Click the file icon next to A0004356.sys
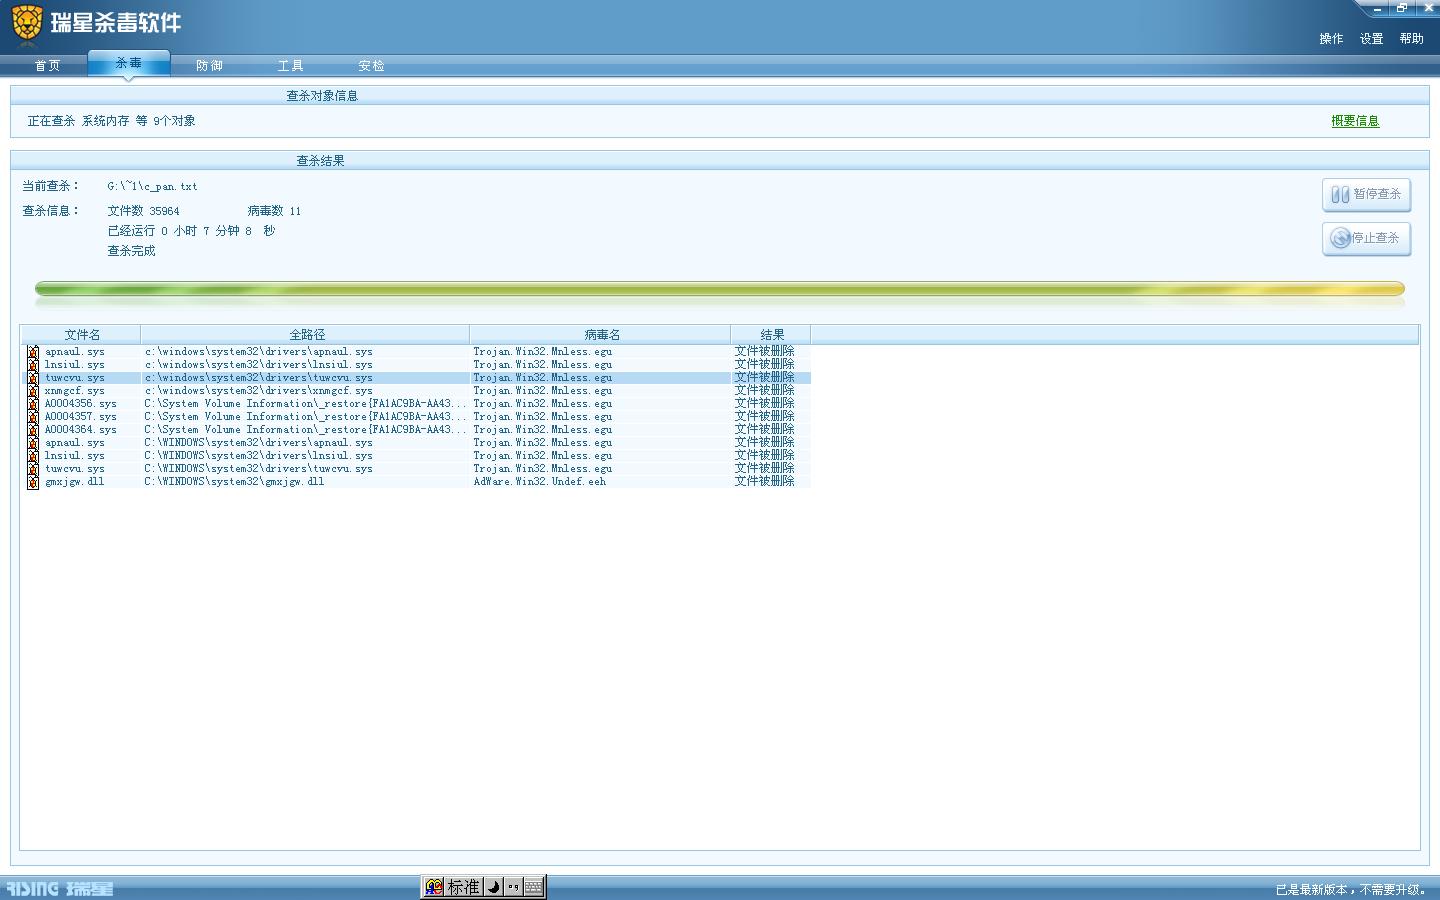 tap(33, 404)
